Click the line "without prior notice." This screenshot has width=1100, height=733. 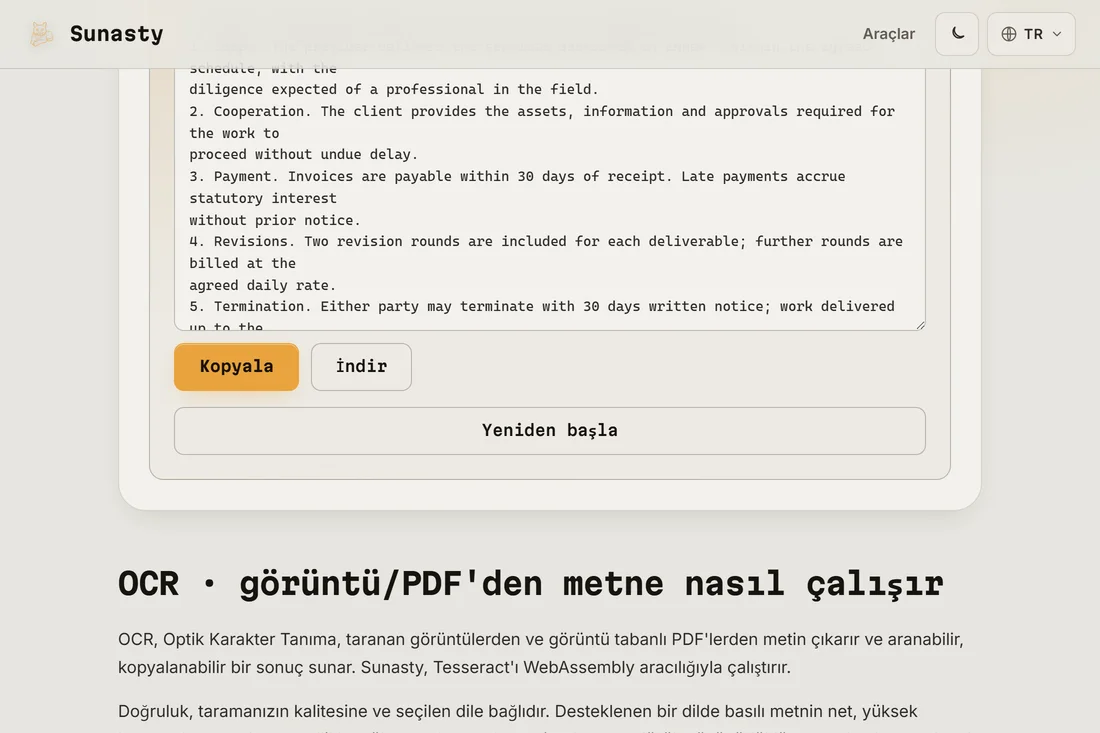tap(274, 220)
